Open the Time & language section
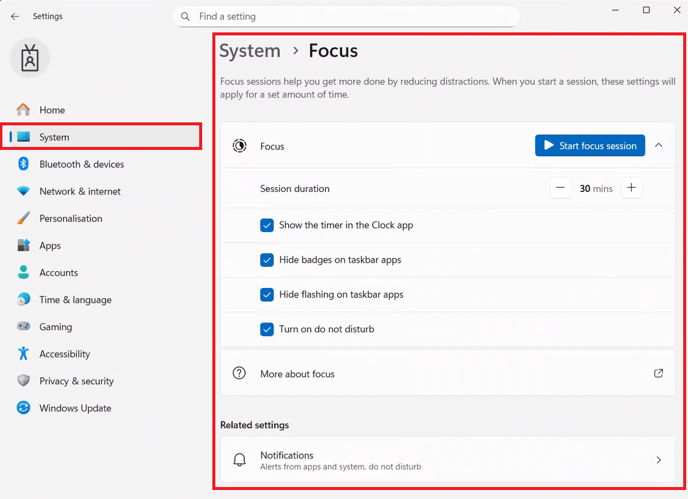The height and width of the screenshot is (499, 688). click(x=75, y=300)
